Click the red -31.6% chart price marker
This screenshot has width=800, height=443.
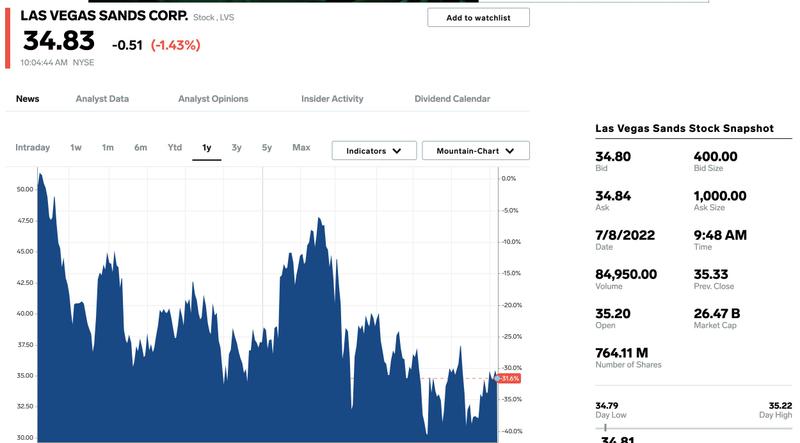[x=509, y=379]
